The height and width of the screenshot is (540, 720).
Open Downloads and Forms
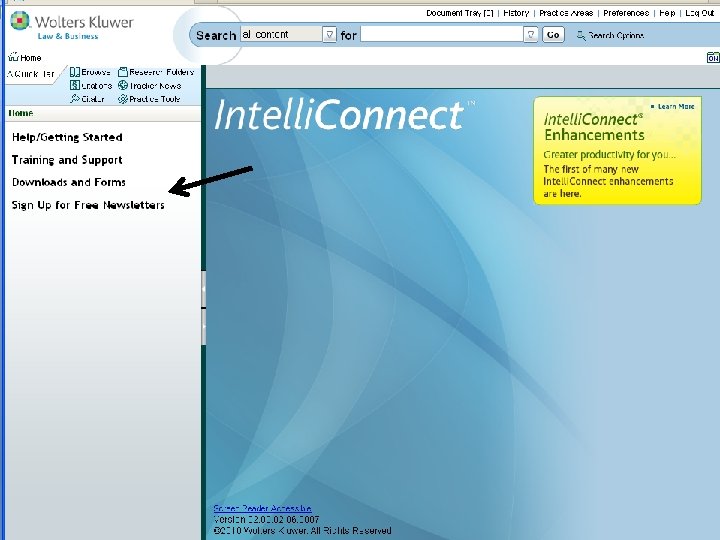pyautogui.click(x=68, y=182)
